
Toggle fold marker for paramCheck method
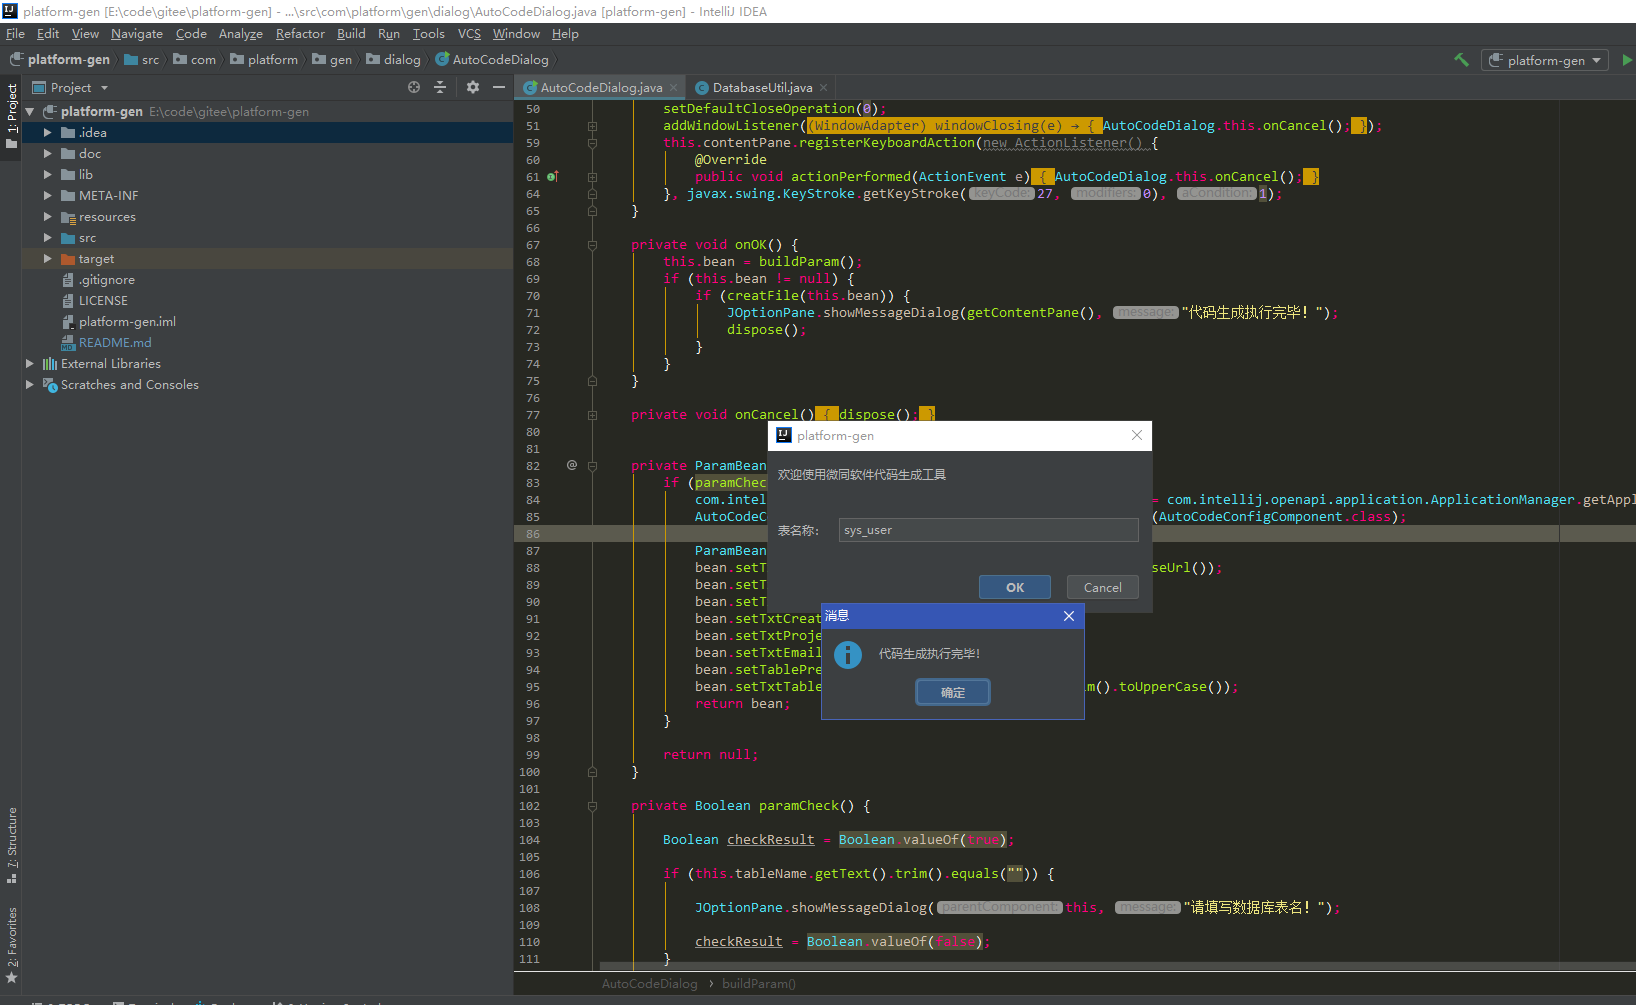[x=592, y=806]
